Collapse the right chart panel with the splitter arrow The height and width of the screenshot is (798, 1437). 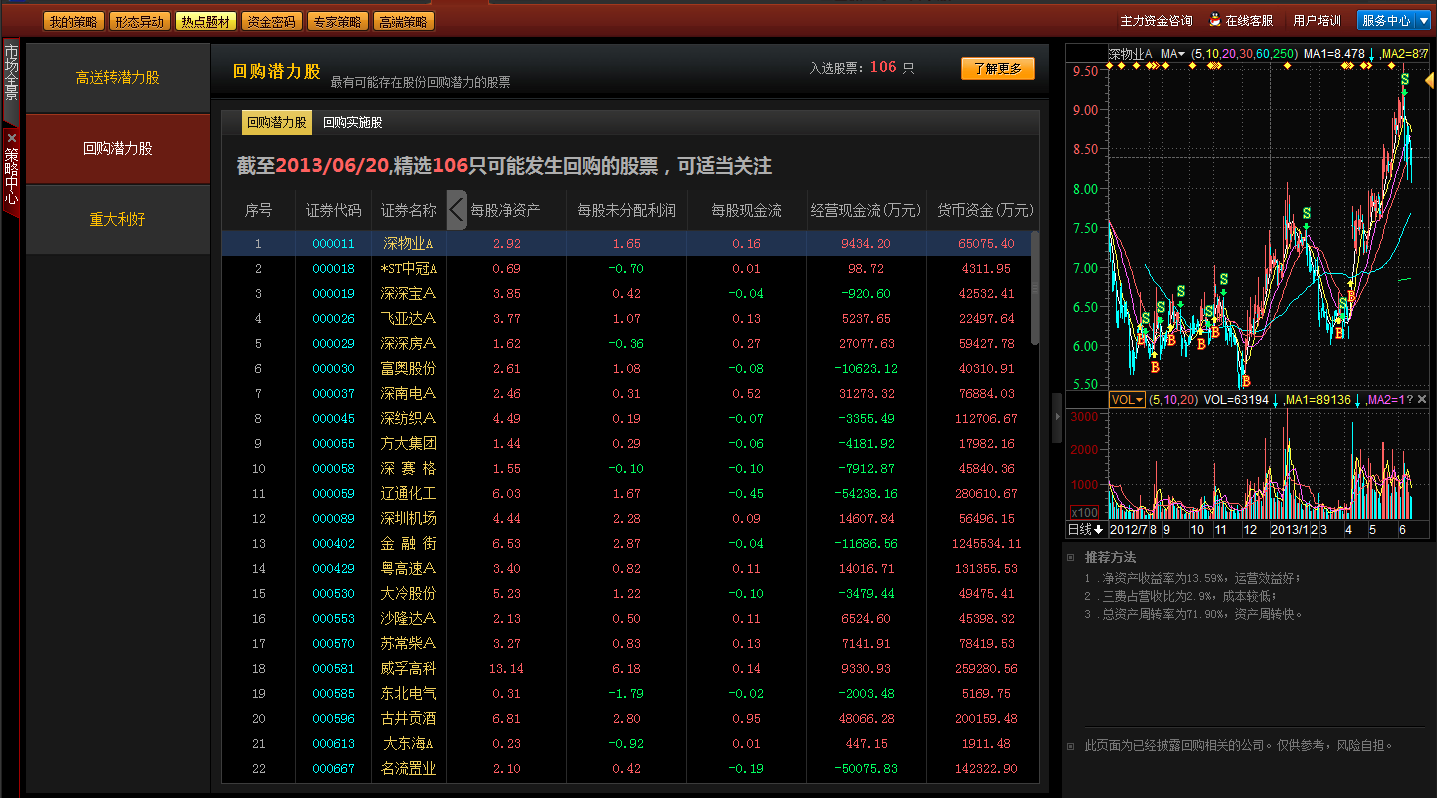click(1058, 418)
